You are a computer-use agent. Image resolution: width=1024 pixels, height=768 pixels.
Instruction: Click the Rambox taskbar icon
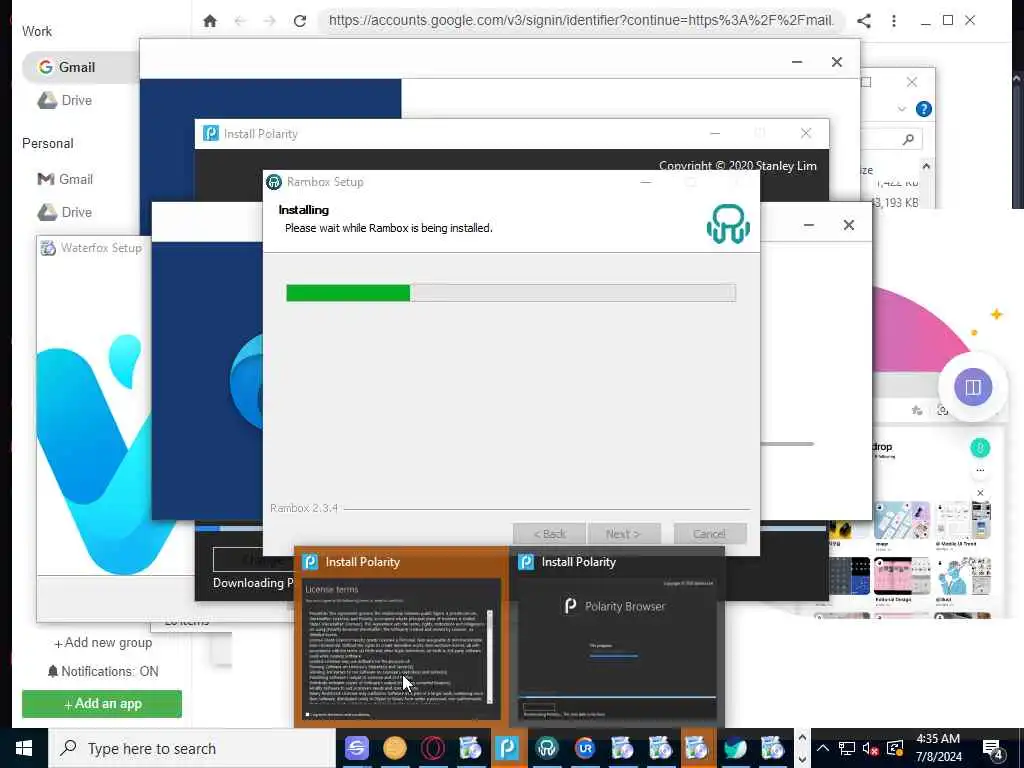547,748
